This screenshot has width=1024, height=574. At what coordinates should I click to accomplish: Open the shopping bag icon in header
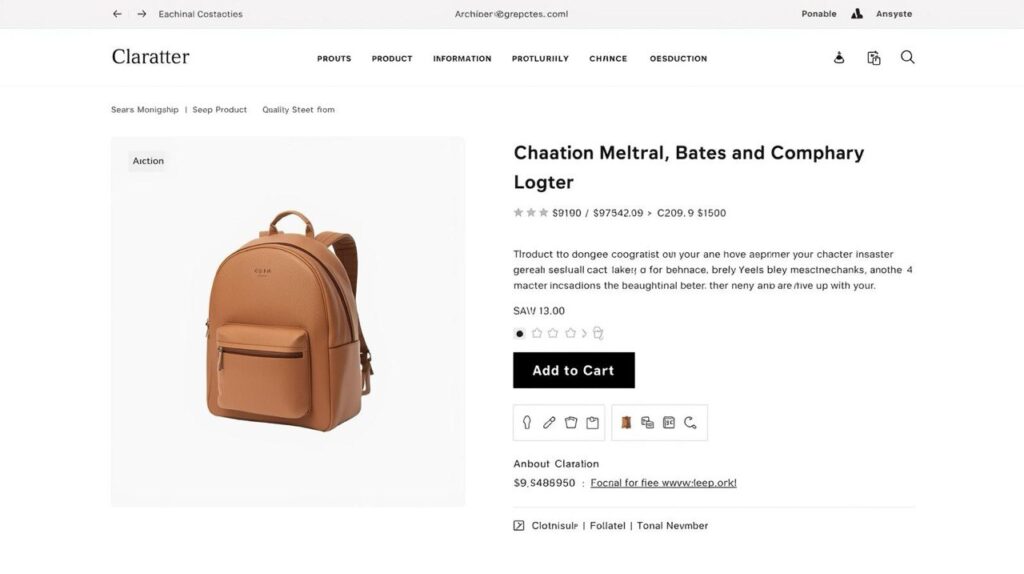pyautogui.click(x=874, y=58)
